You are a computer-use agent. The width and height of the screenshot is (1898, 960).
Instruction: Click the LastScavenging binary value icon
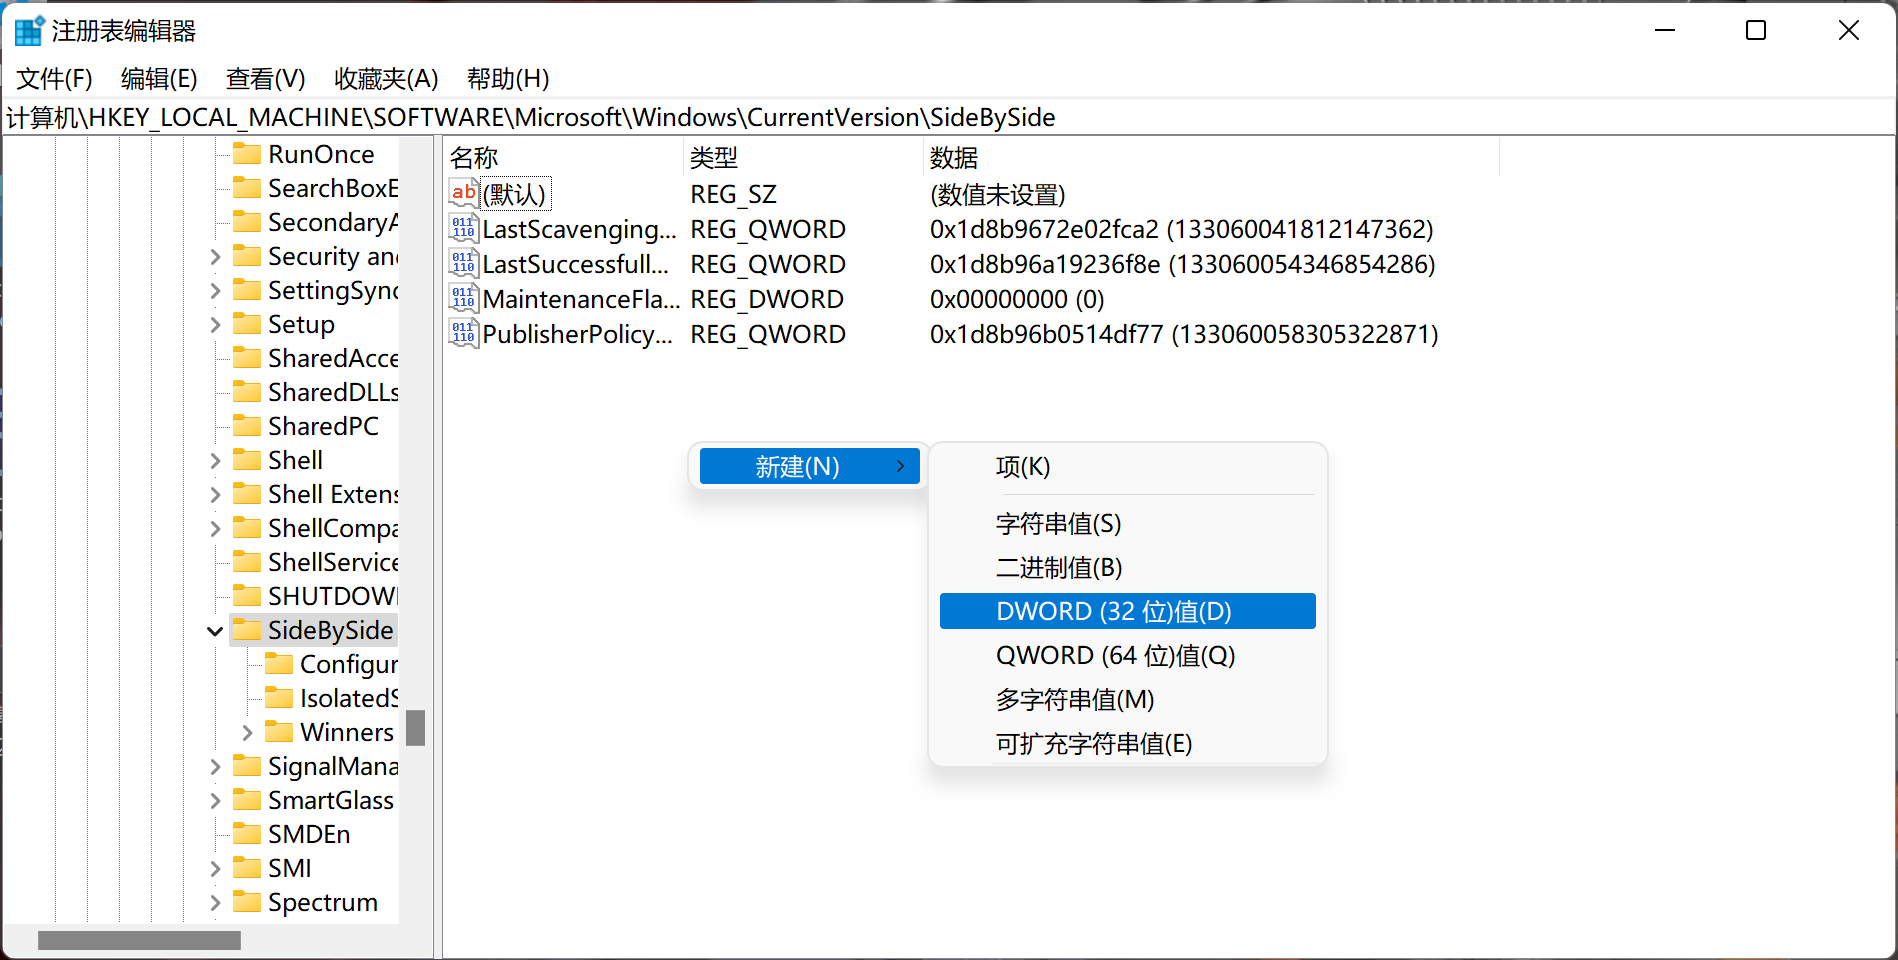click(463, 228)
